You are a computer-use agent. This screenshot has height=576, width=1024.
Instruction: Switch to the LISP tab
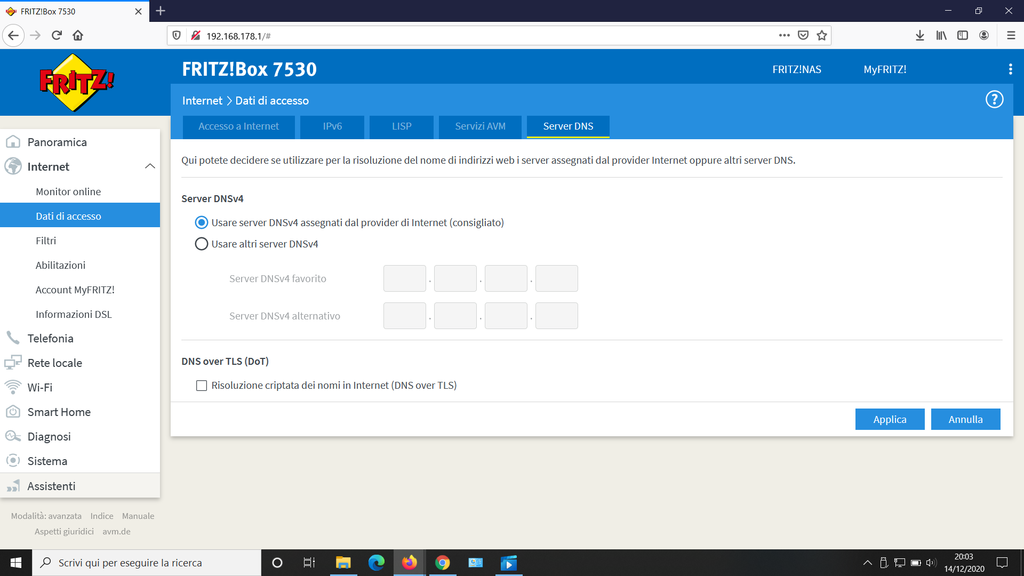pos(402,127)
